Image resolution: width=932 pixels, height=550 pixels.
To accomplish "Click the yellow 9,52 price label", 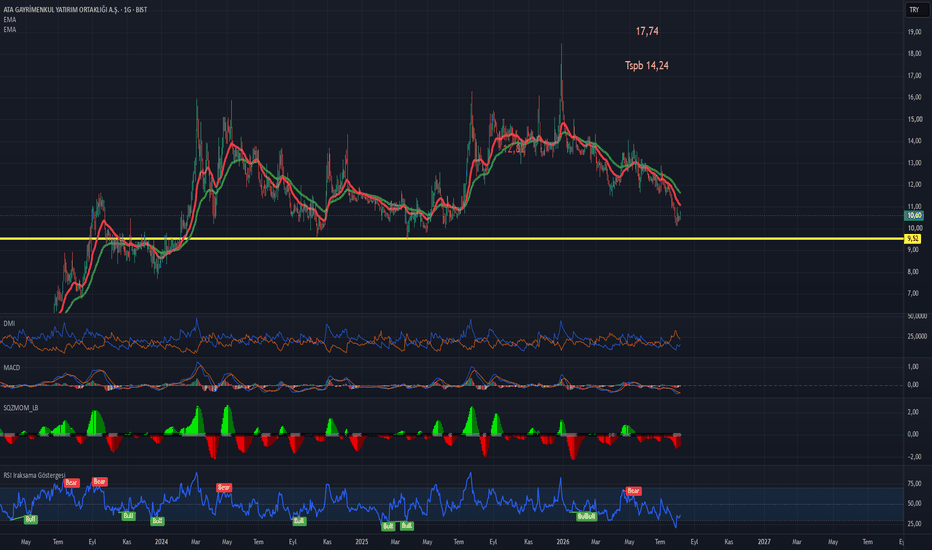I will pyautogui.click(x=912, y=238).
